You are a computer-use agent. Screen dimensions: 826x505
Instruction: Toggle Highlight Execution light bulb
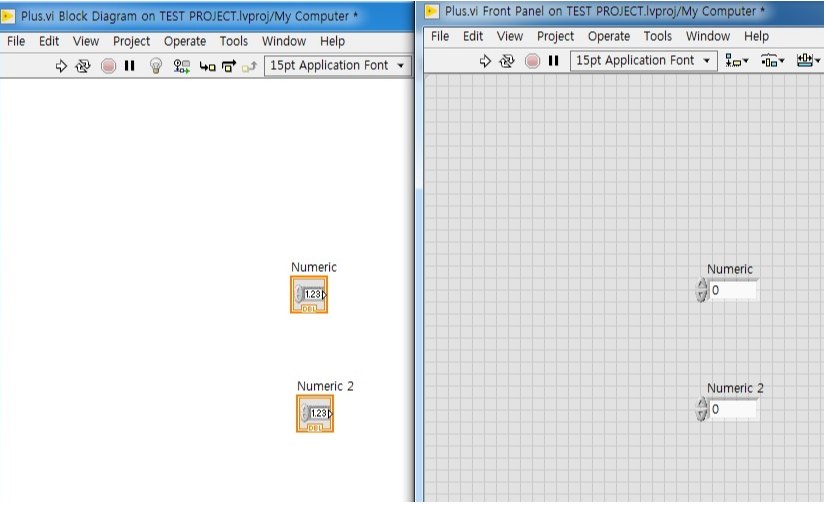pyautogui.click(x=155, y=66)
